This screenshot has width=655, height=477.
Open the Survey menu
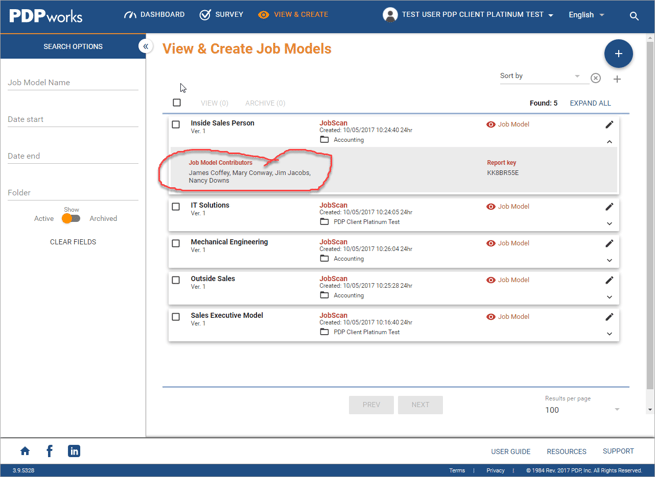pyautogui.click(x=221, y=15)
